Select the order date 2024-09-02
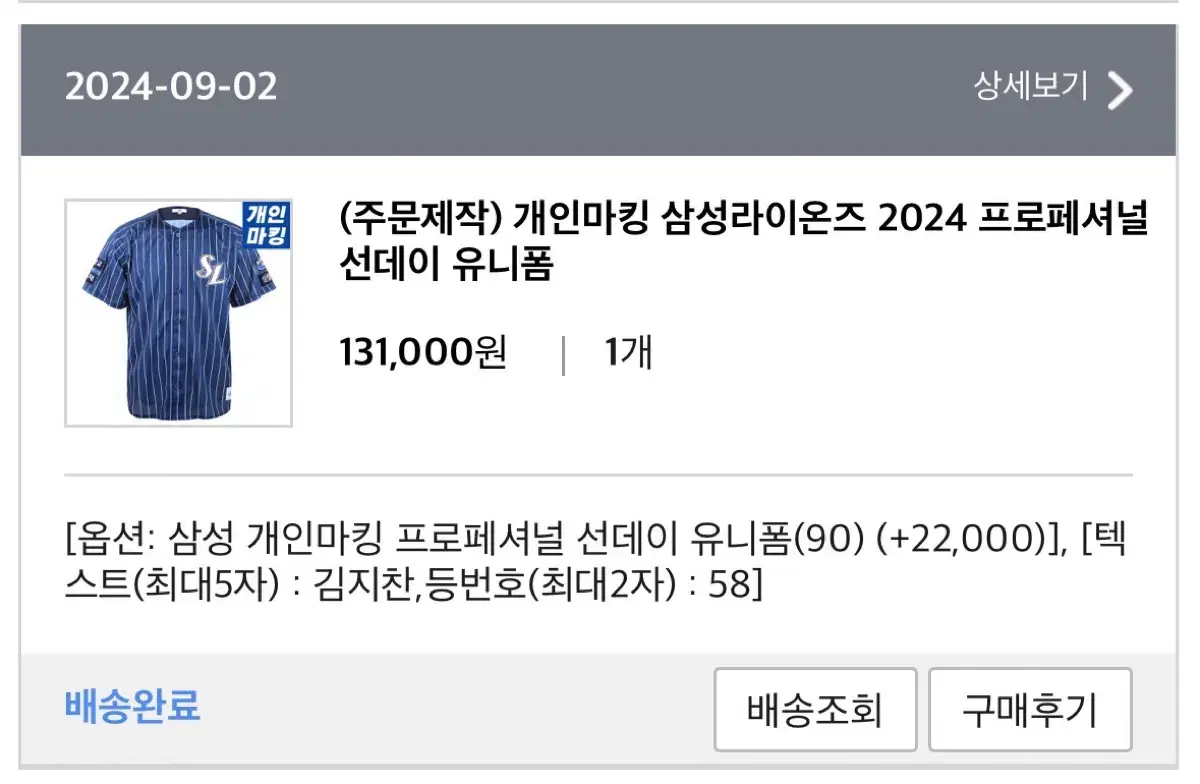 [171, 88]
